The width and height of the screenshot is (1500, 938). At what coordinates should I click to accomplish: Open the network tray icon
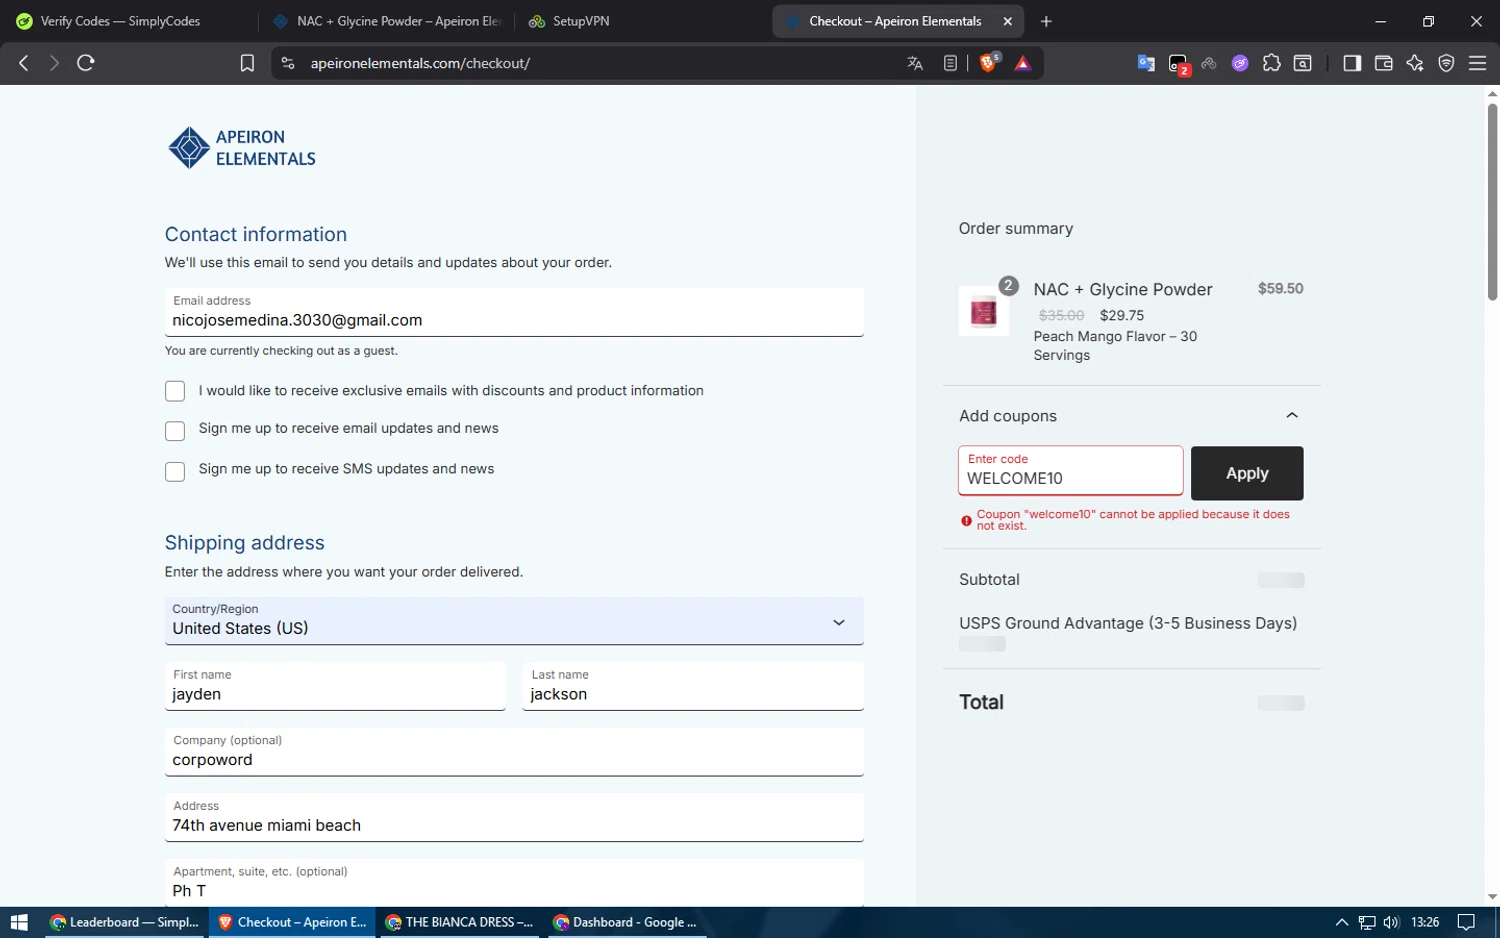click(1367, 922)
